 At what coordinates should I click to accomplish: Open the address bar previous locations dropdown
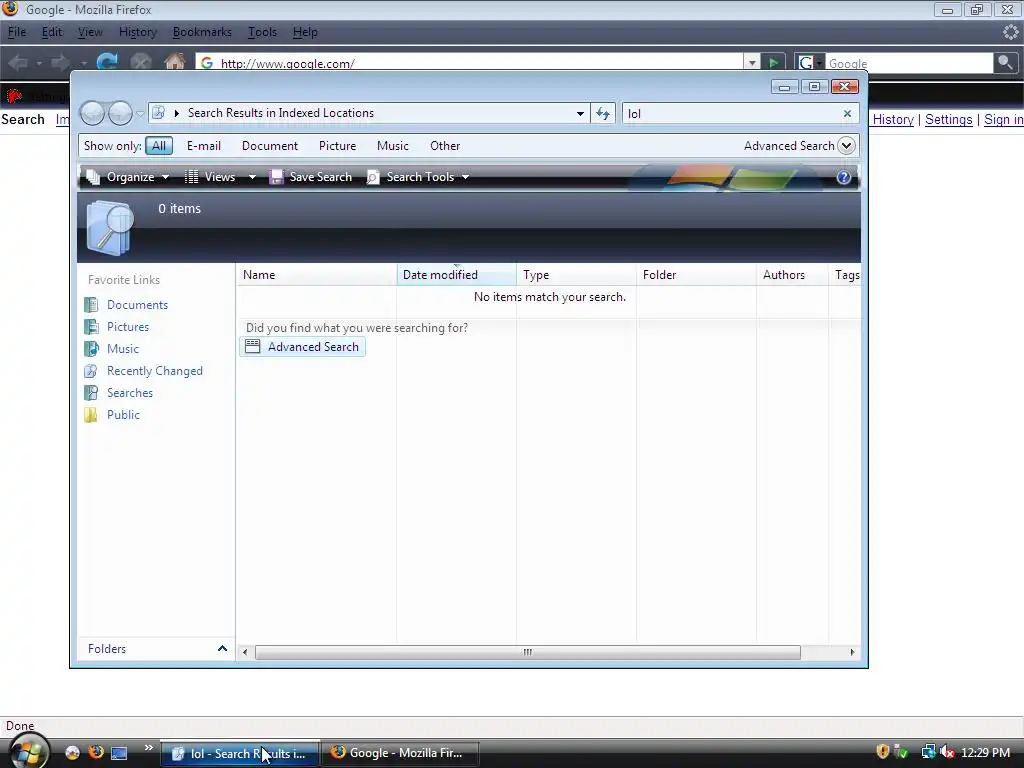(x=580, y=114)
